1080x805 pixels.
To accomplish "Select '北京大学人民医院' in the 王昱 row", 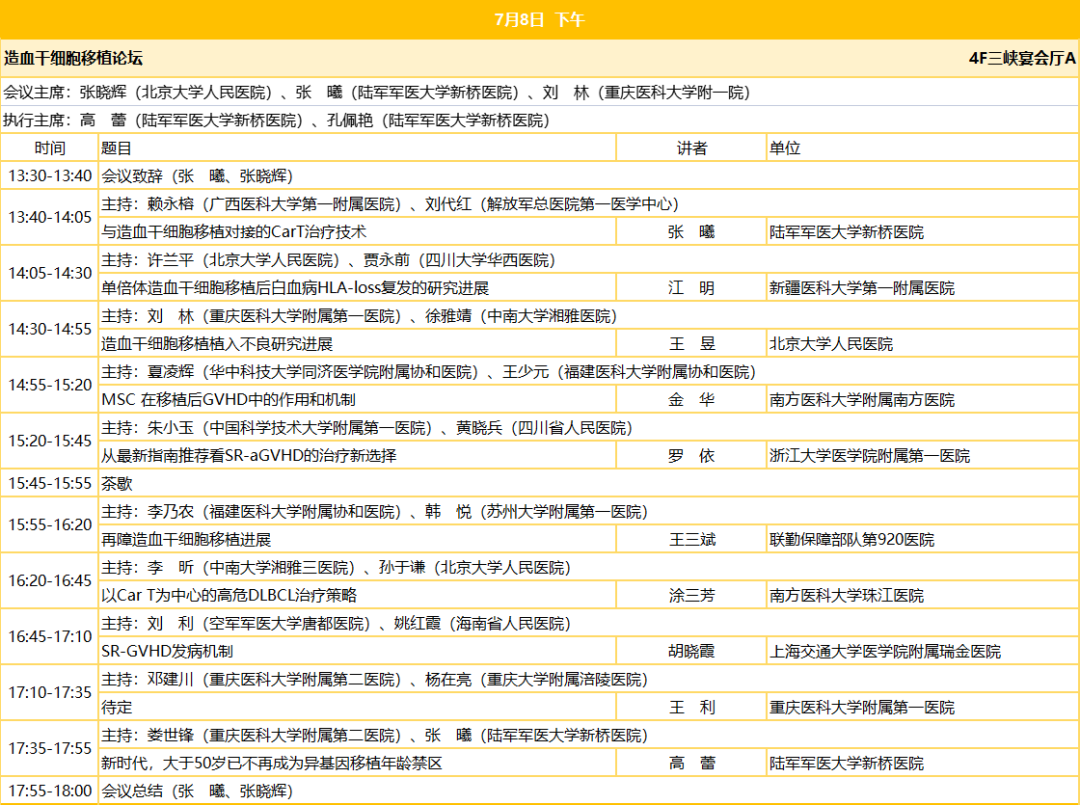I will coord(923,344).
